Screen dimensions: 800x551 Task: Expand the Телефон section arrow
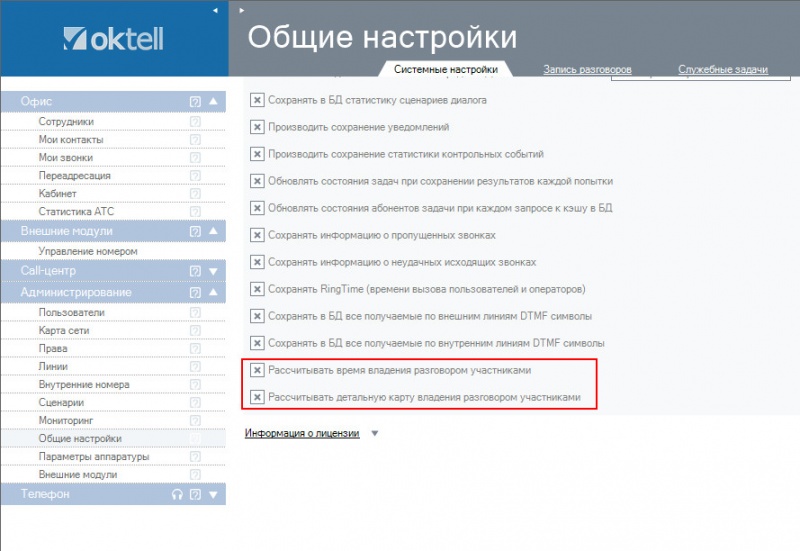click(x=213, y=494)
